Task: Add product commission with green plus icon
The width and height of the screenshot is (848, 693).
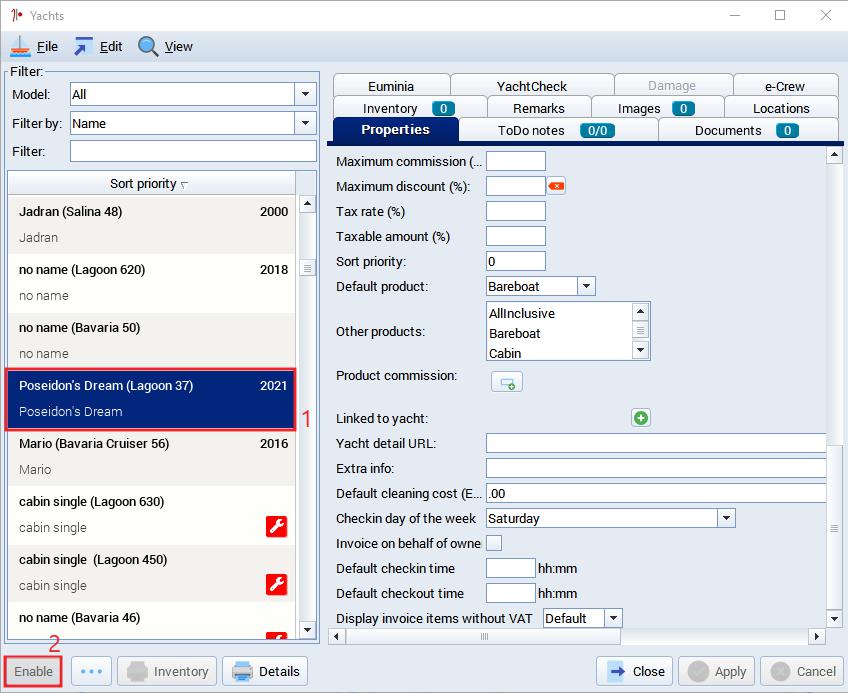Action: [x=507, y=382]
